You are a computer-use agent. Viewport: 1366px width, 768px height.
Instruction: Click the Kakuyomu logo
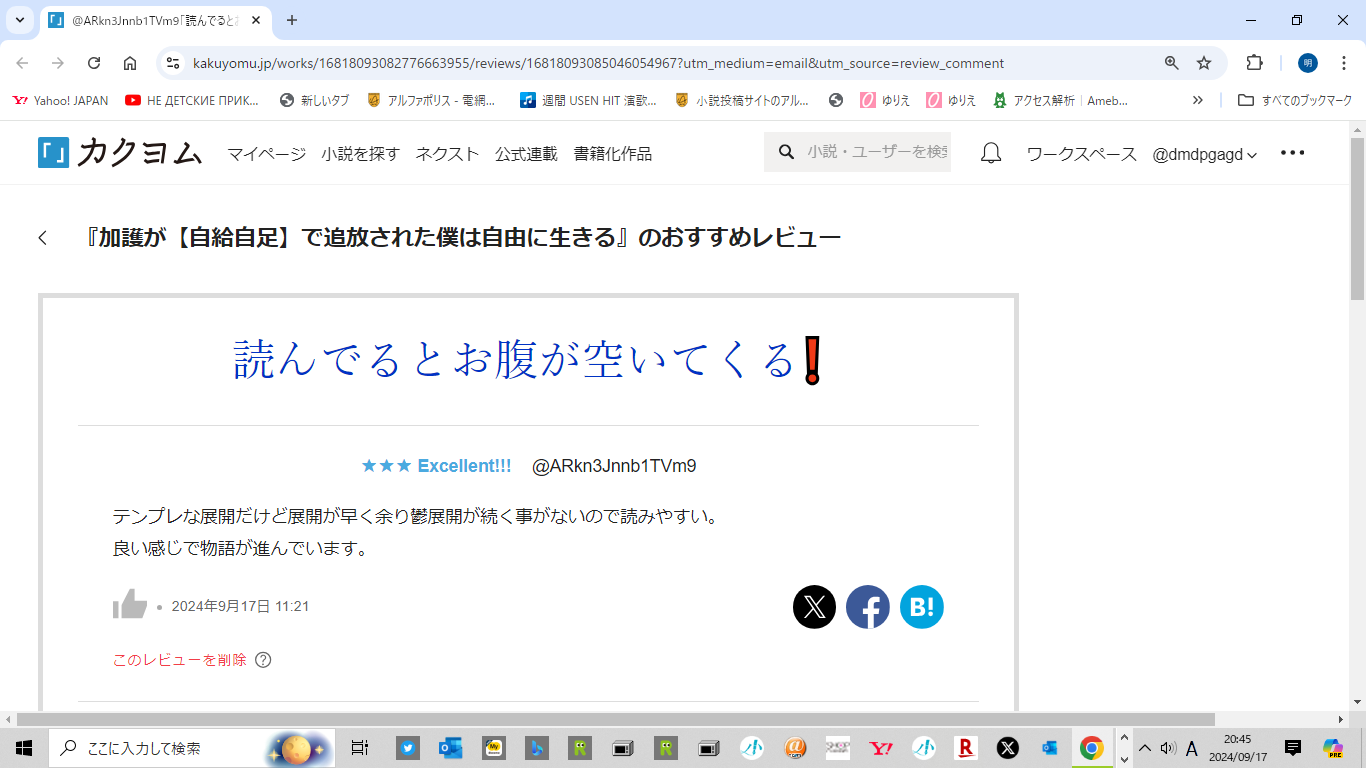[x=120, y=153]
